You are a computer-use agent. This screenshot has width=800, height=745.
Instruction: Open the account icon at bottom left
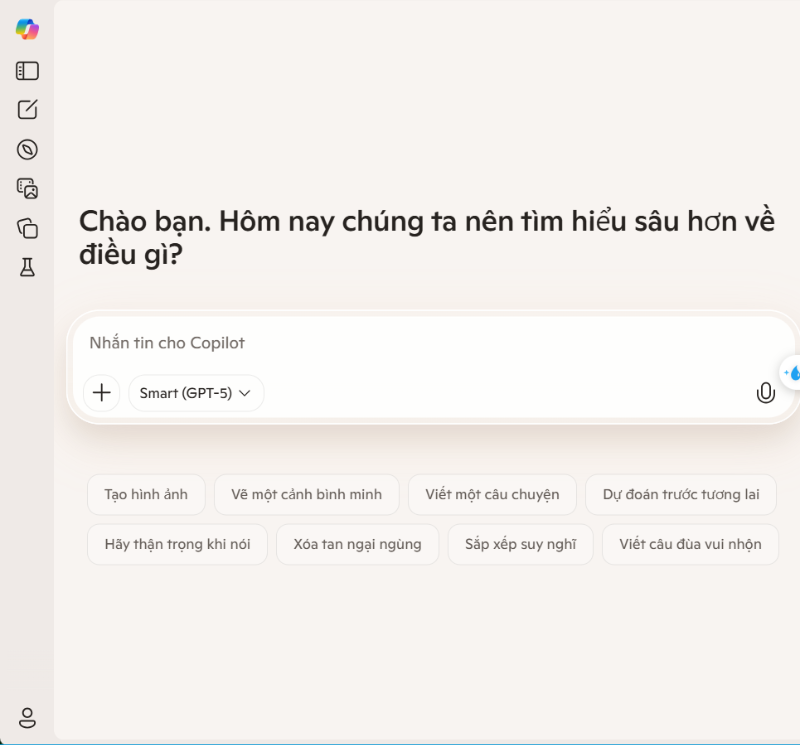pyautogui.click(x=28, y=718)
